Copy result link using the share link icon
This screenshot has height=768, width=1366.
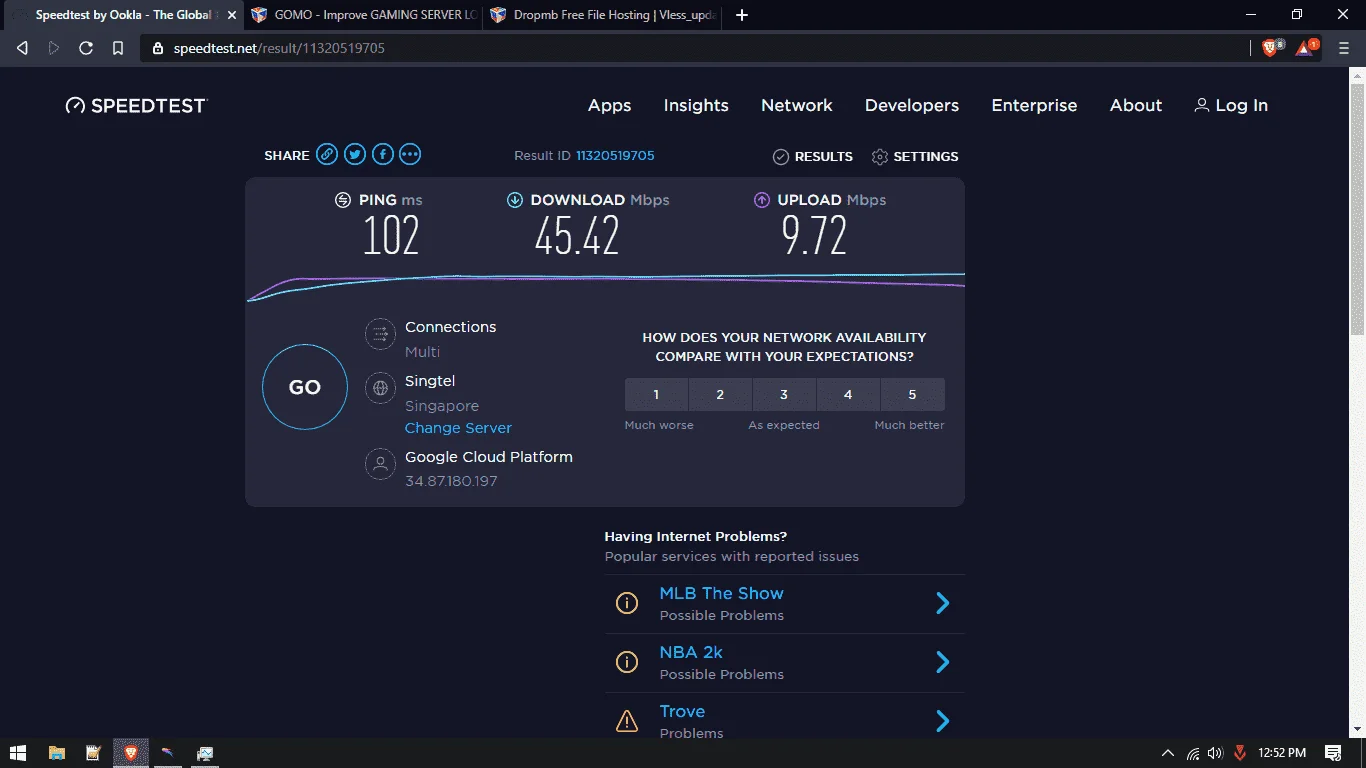(327, 154)
